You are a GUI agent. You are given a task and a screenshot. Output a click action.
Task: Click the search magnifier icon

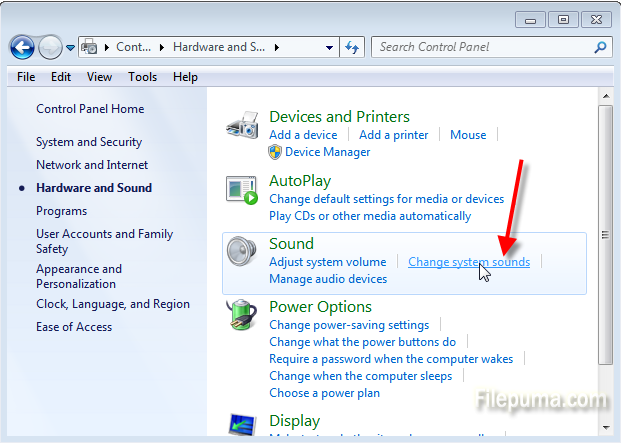(x=600, y=47)
